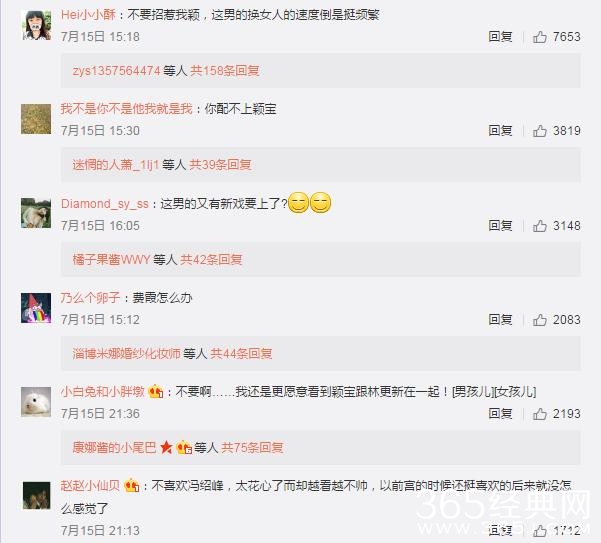Reply to Hei小小酥's comment via 回复
Image resolution: width=601 pixels, height=543 pixels.
501,37
